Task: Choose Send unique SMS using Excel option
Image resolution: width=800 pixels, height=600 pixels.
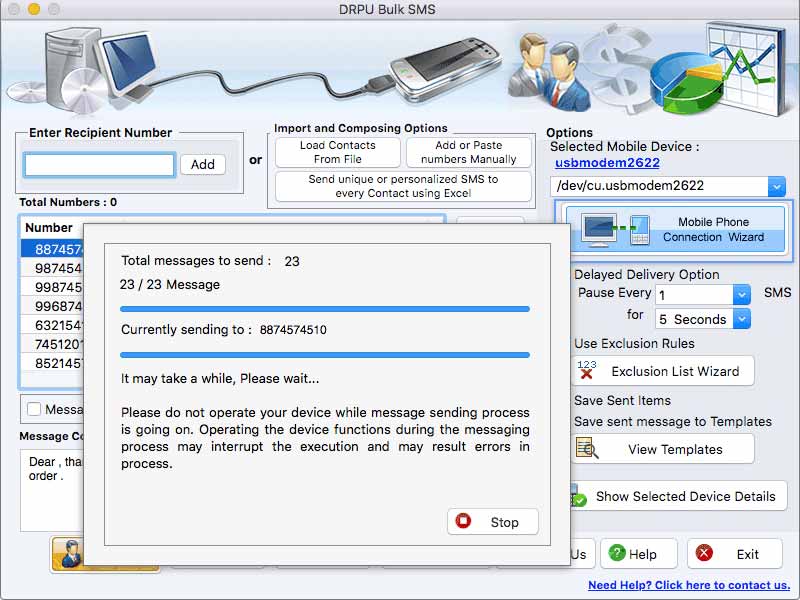Action: 403,185
